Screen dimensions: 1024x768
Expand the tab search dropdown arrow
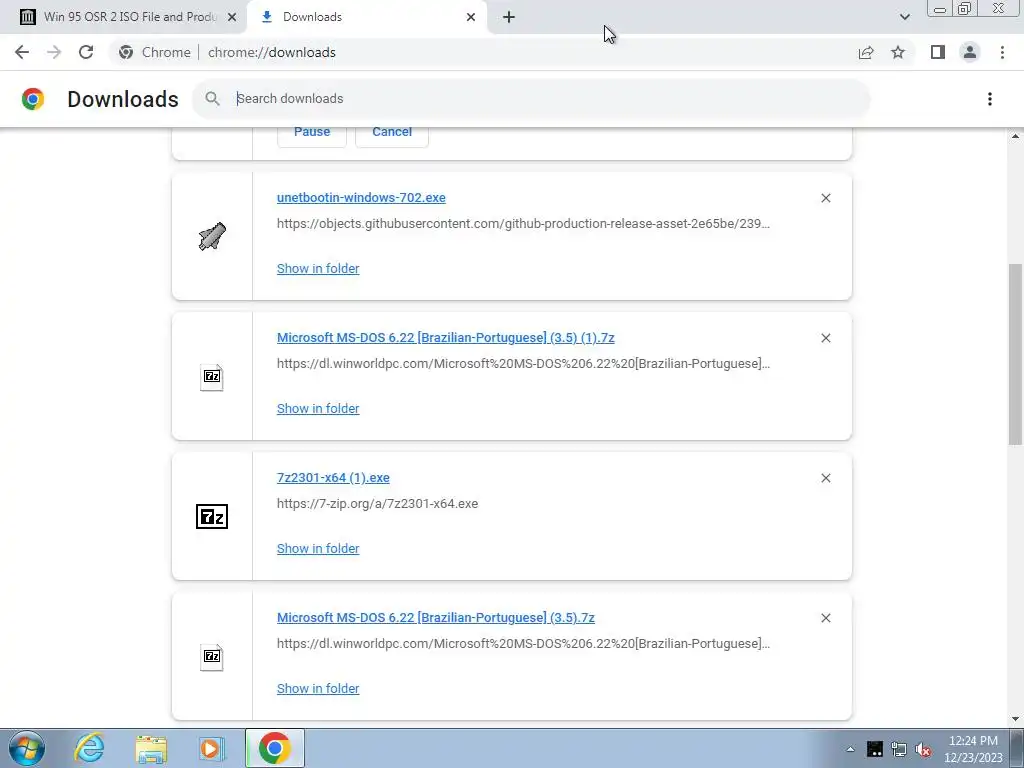[x=904, y=17]
